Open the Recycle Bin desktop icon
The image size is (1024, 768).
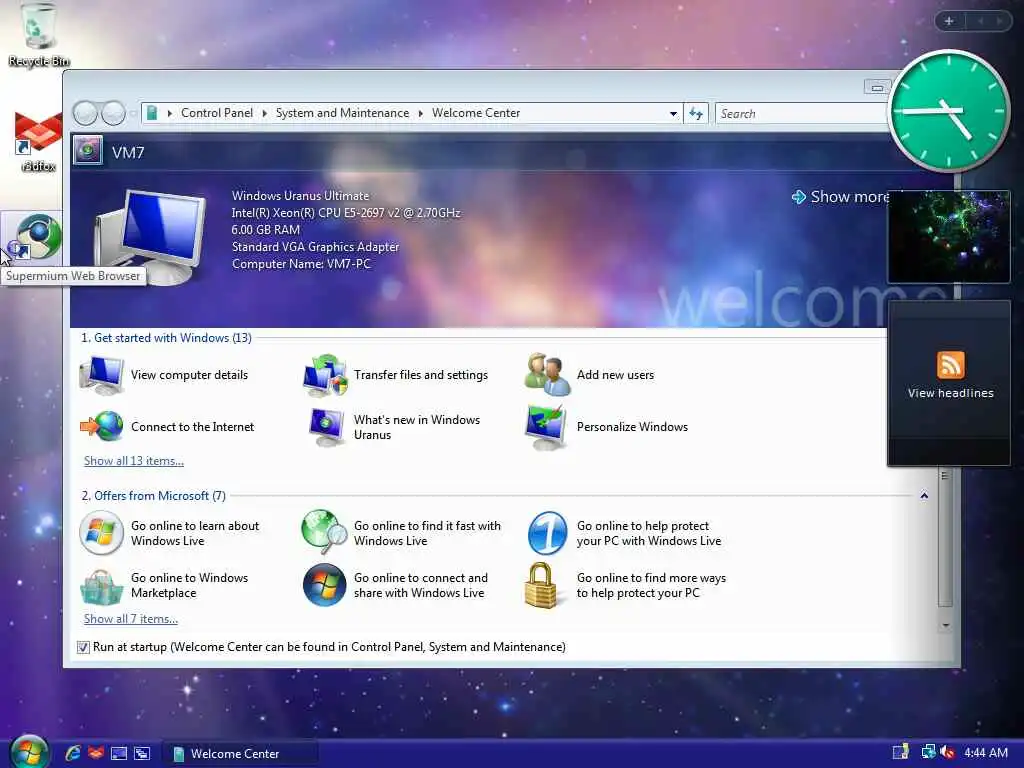(39, 34)
